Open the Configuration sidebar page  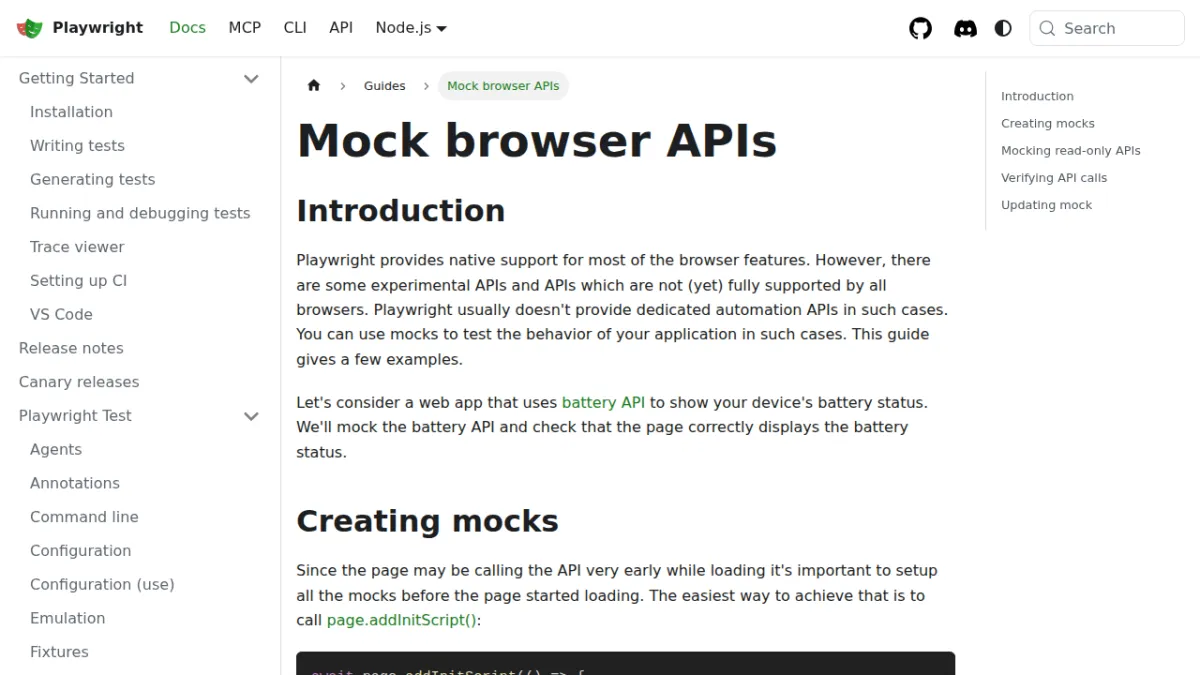(80, 551)
